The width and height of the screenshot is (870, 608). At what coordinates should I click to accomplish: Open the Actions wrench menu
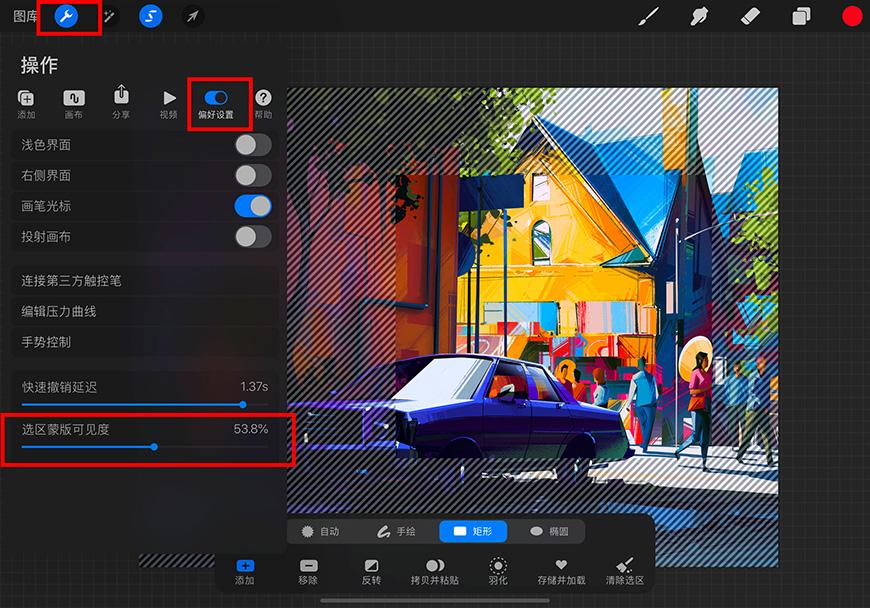click(67, 16)
